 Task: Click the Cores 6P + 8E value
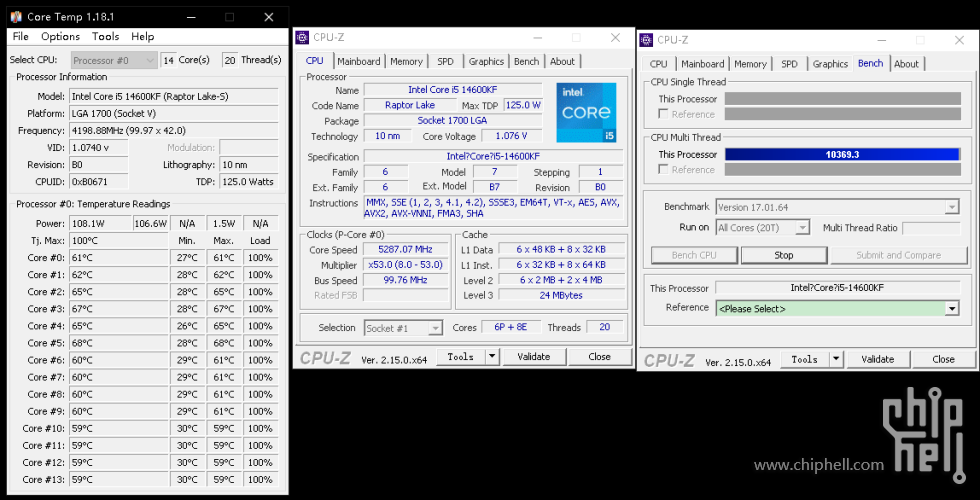click(512, 327)
